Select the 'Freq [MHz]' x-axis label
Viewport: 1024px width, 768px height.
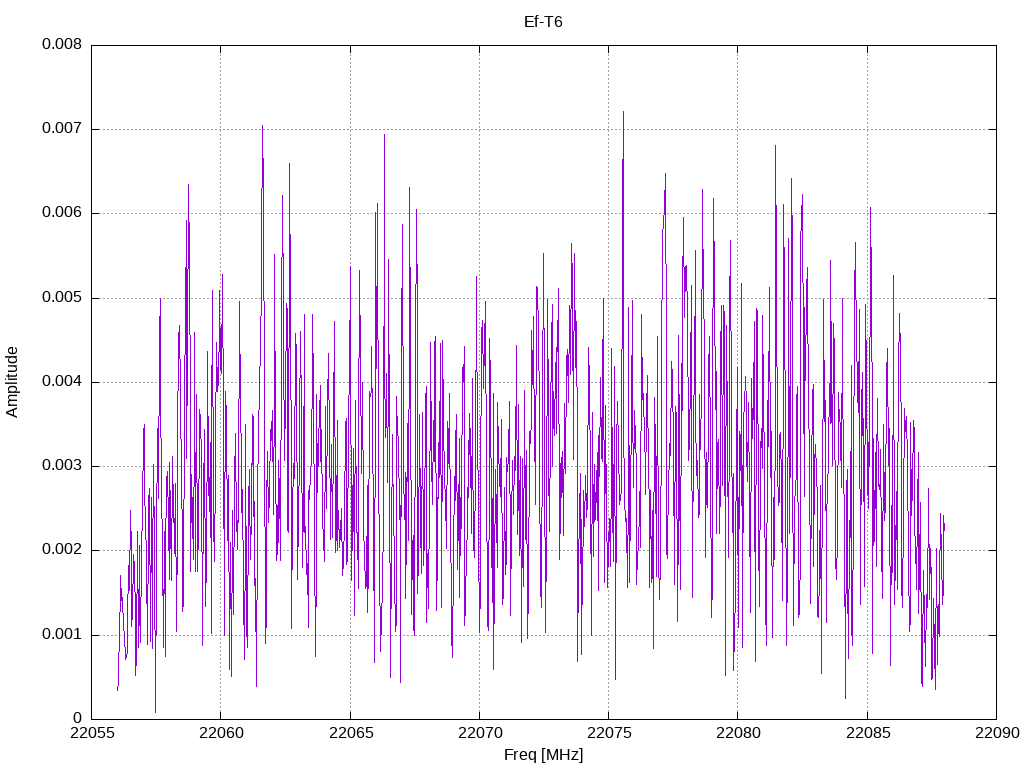pyautogui.click(x=543, y=754)
